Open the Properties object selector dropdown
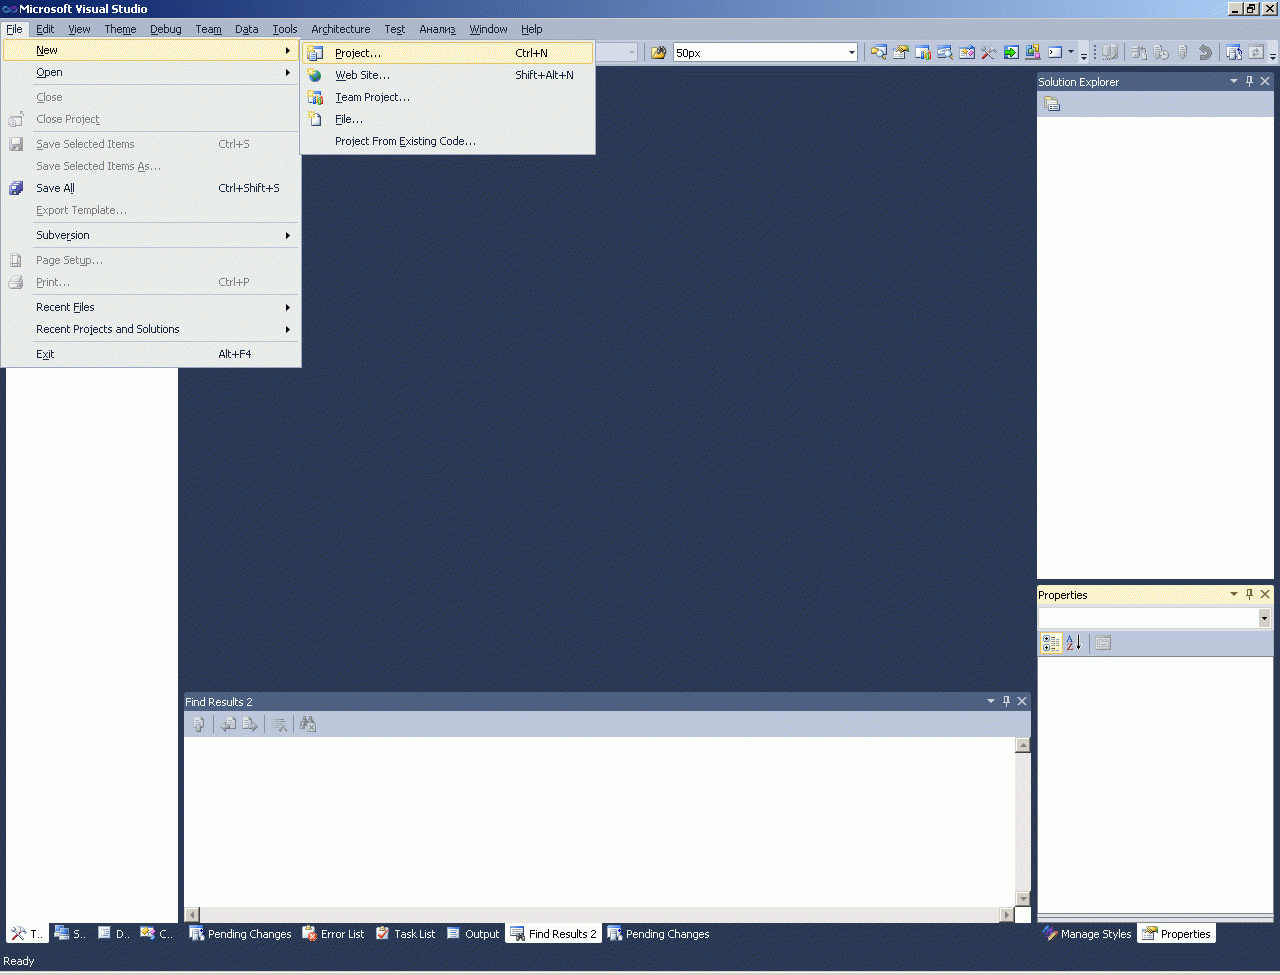This screenshot has height=975, width=1280. (x=1264, y=619)
